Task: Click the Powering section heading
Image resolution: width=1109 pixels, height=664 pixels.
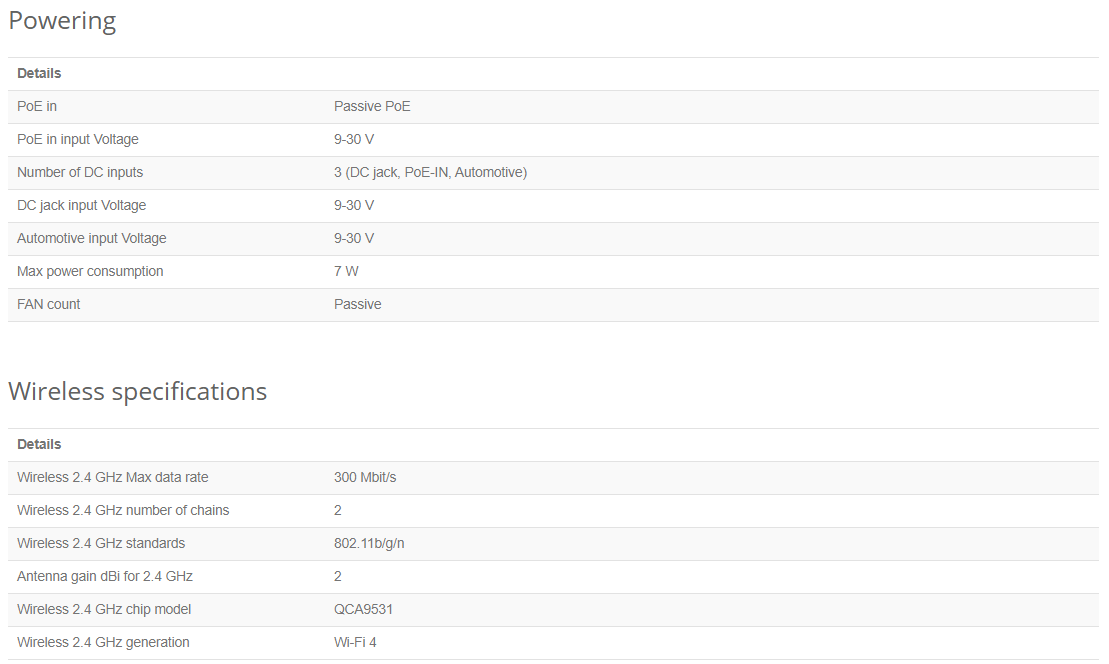Action: pyautogui.click(x=62, y=21)
